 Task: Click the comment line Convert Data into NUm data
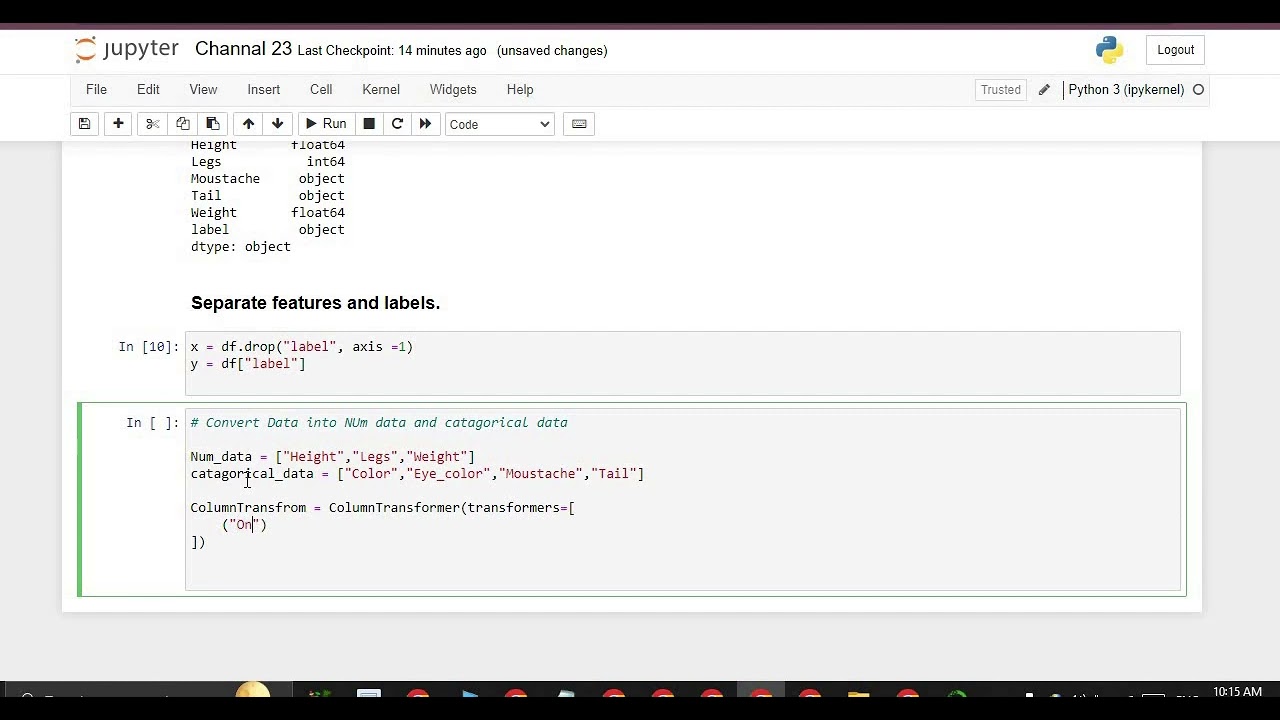pyautogui.click(x=379, y=423)
